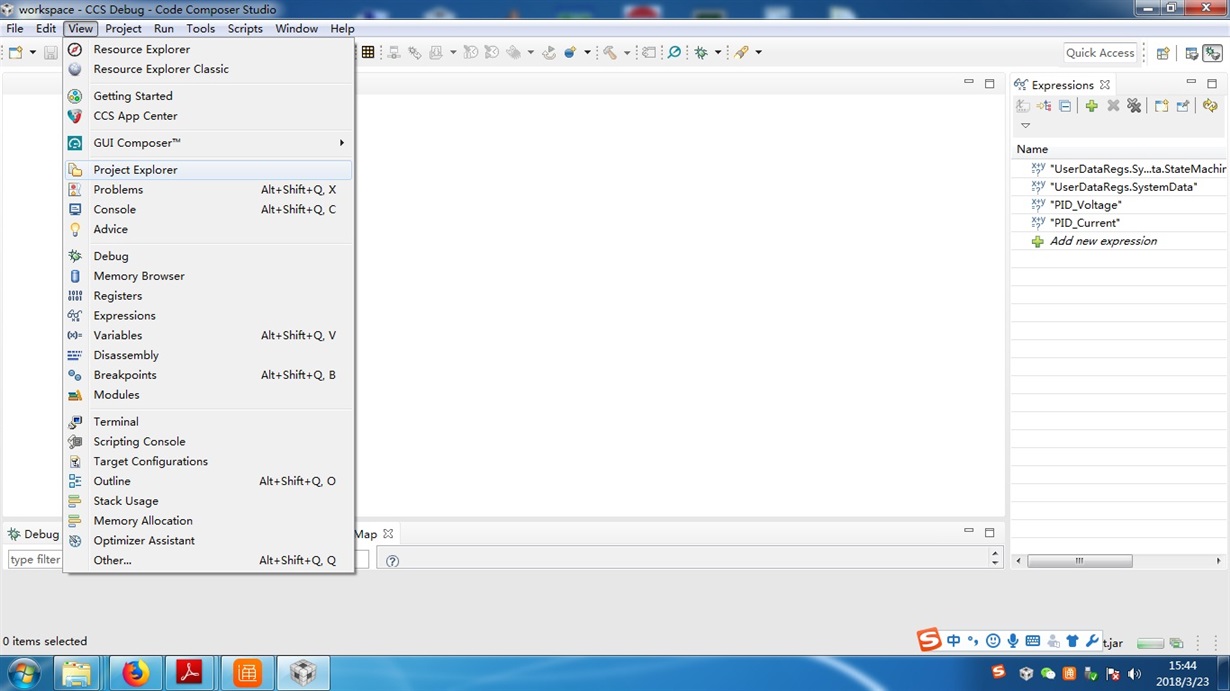This screenshot has height=691, width=1230.
Task: Open the File menu
Action: pyautogui.click(x=15, y=28)
